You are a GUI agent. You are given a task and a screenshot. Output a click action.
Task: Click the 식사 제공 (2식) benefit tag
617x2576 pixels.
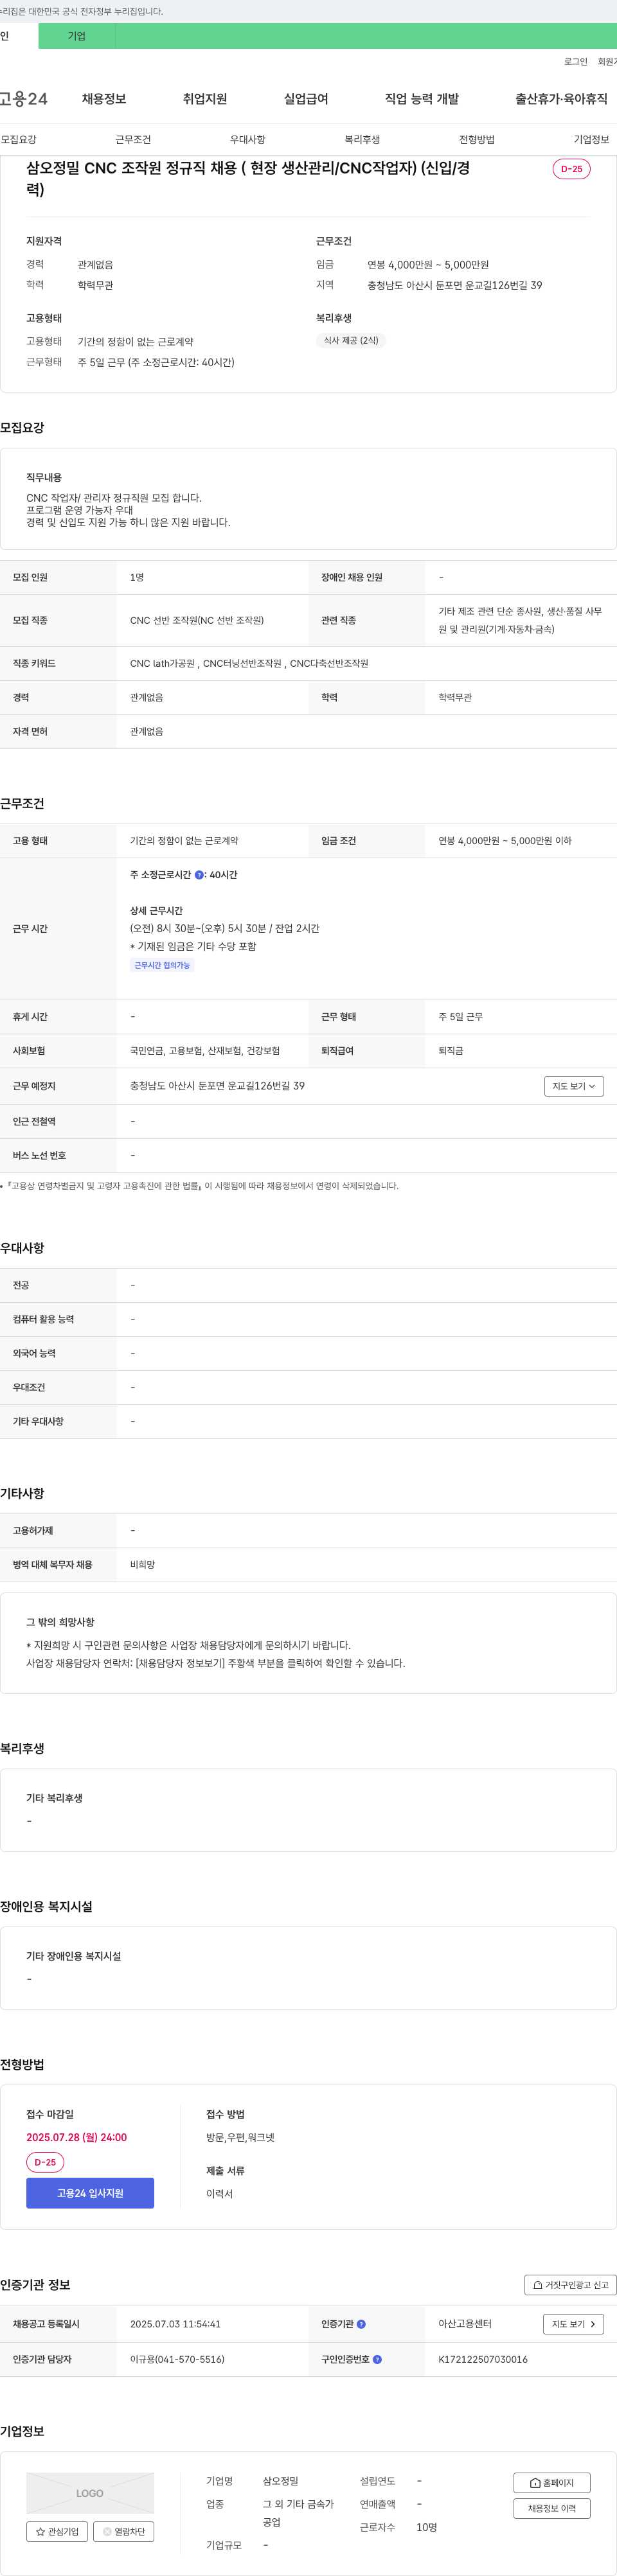point(351,340)
